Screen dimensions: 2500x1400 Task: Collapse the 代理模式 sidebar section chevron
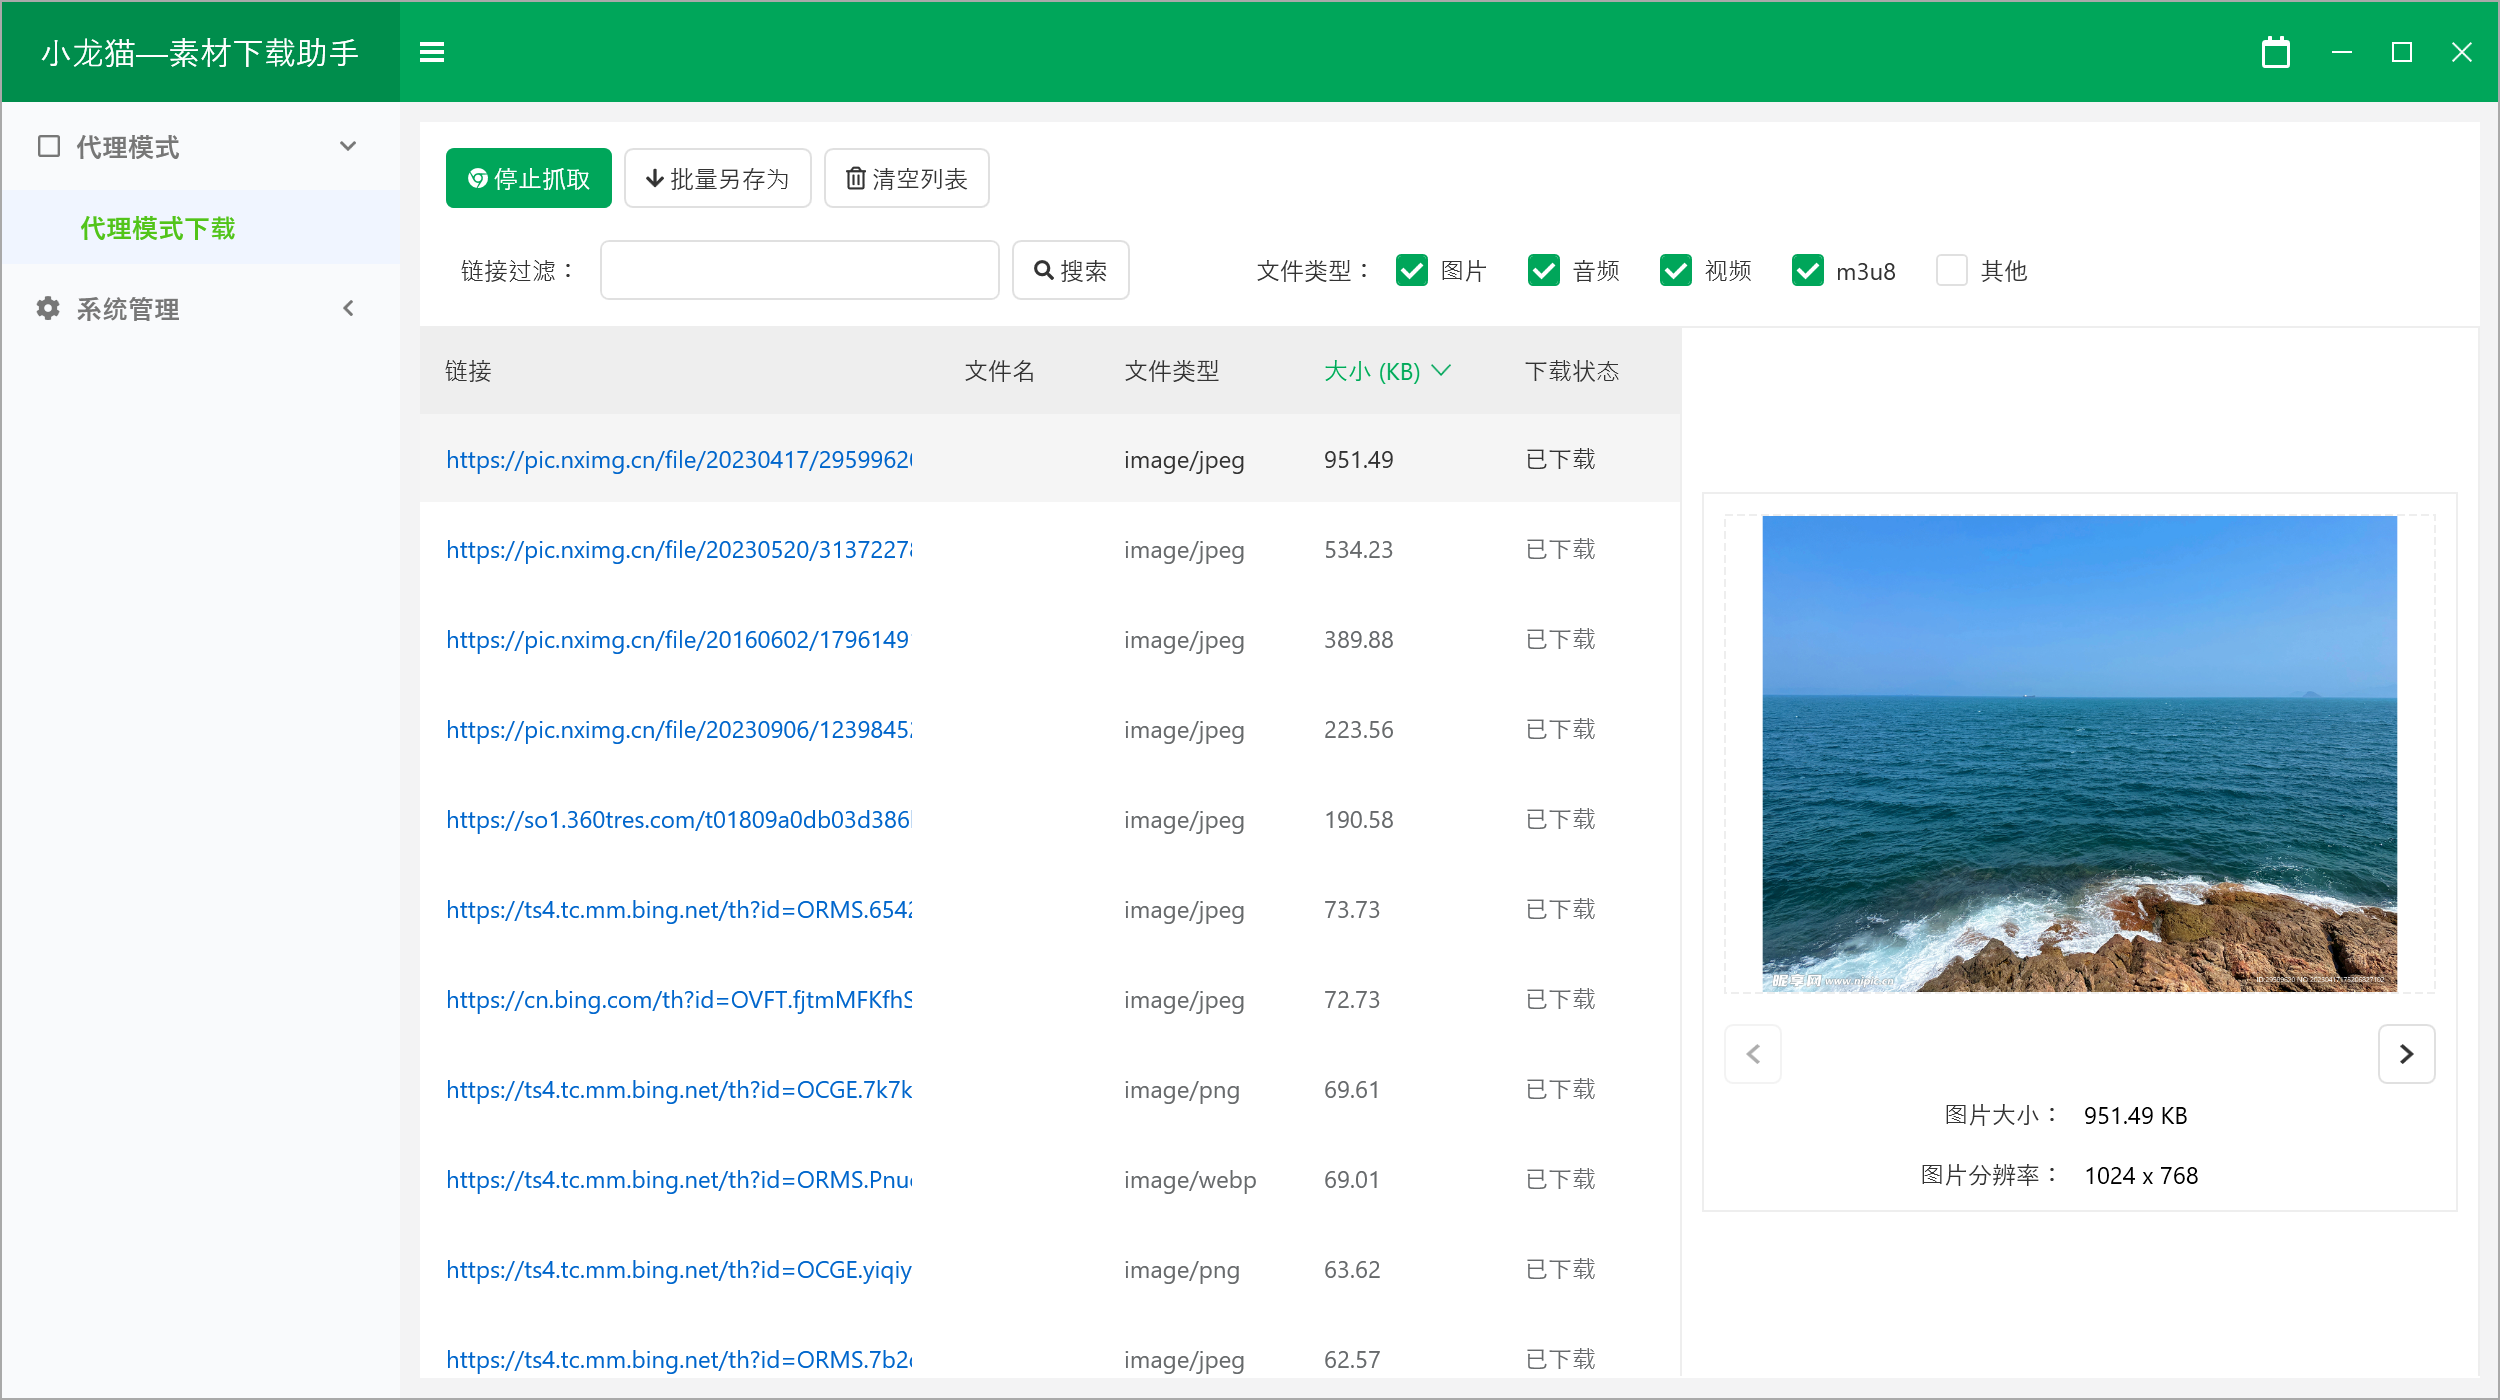348,147
